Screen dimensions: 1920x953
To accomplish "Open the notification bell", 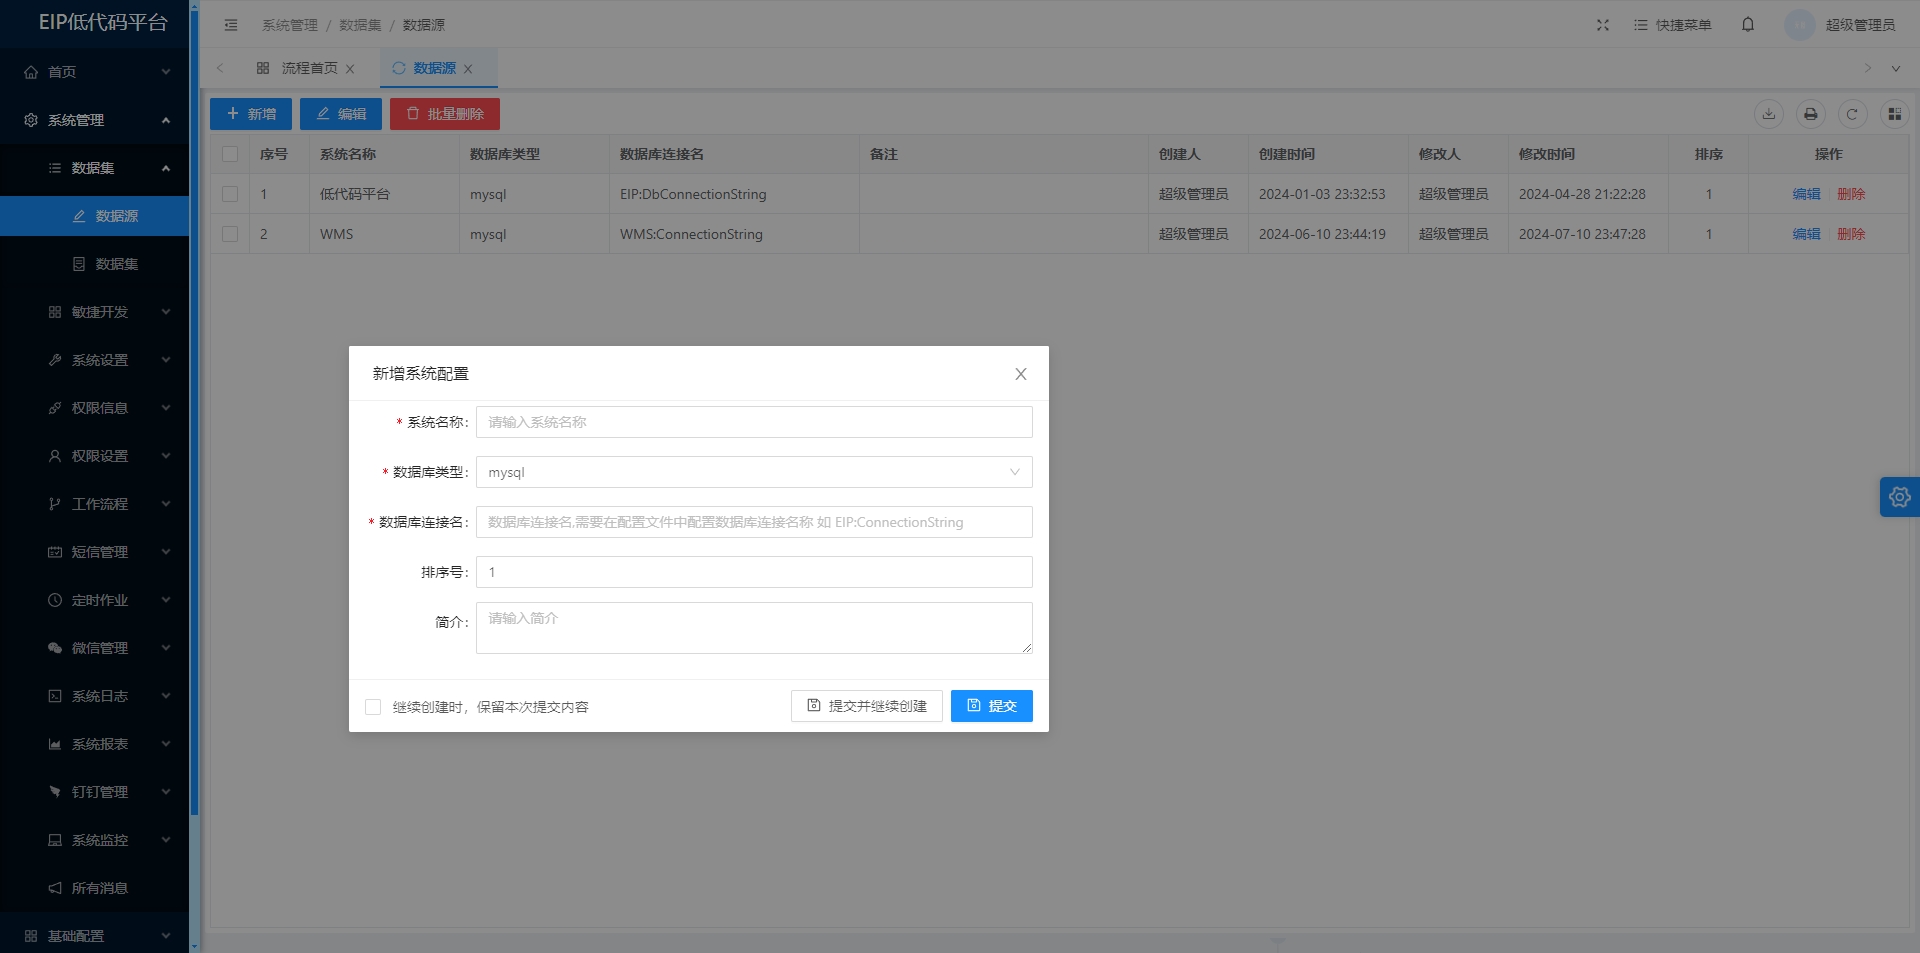I will (x=1748, y=24).
